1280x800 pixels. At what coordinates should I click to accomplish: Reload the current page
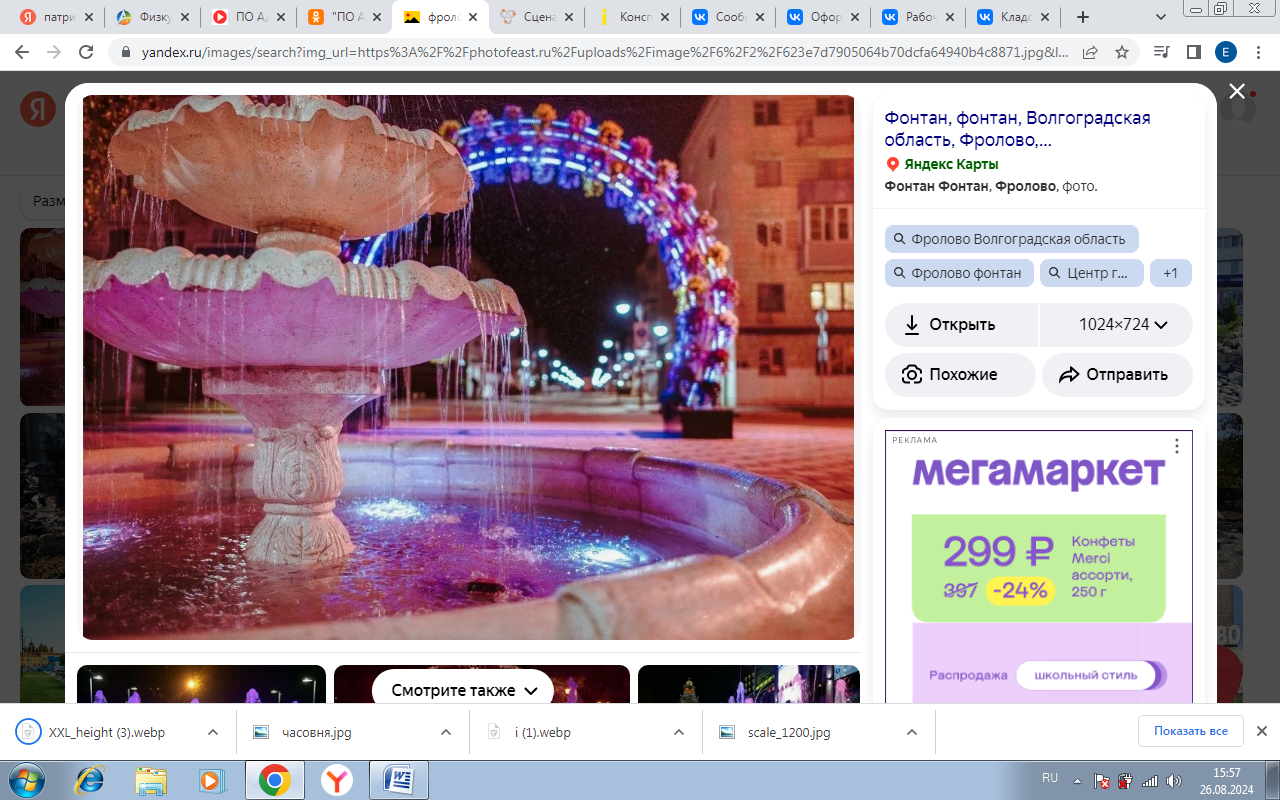[86, 52]
